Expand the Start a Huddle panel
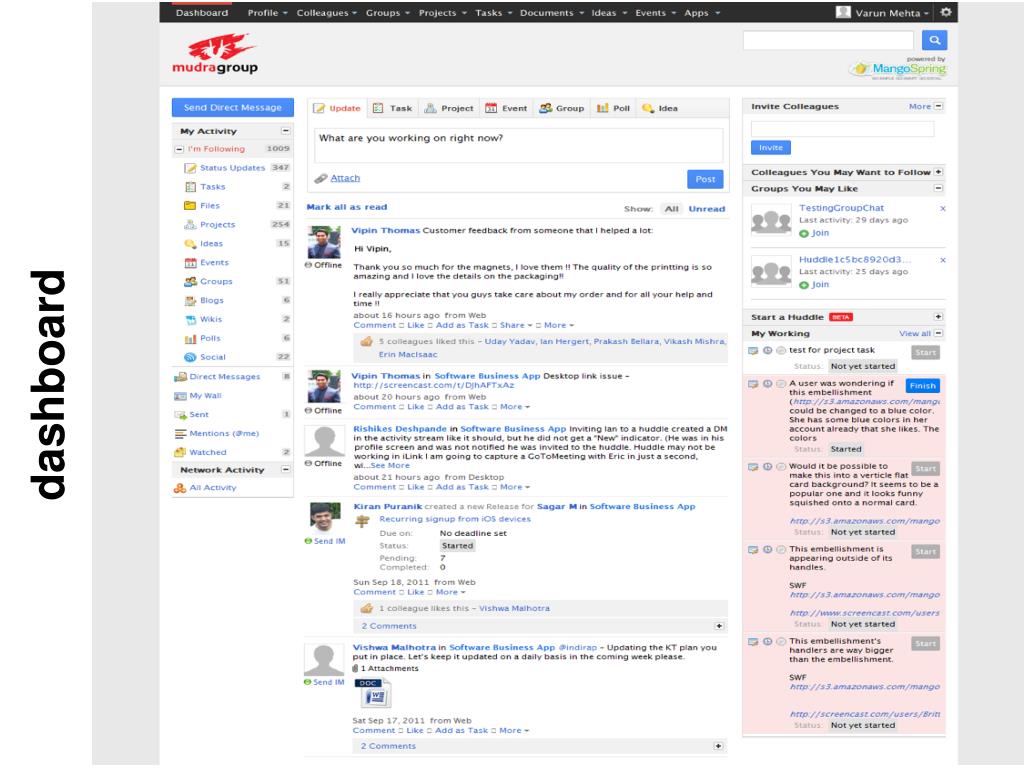 [938, 317]
